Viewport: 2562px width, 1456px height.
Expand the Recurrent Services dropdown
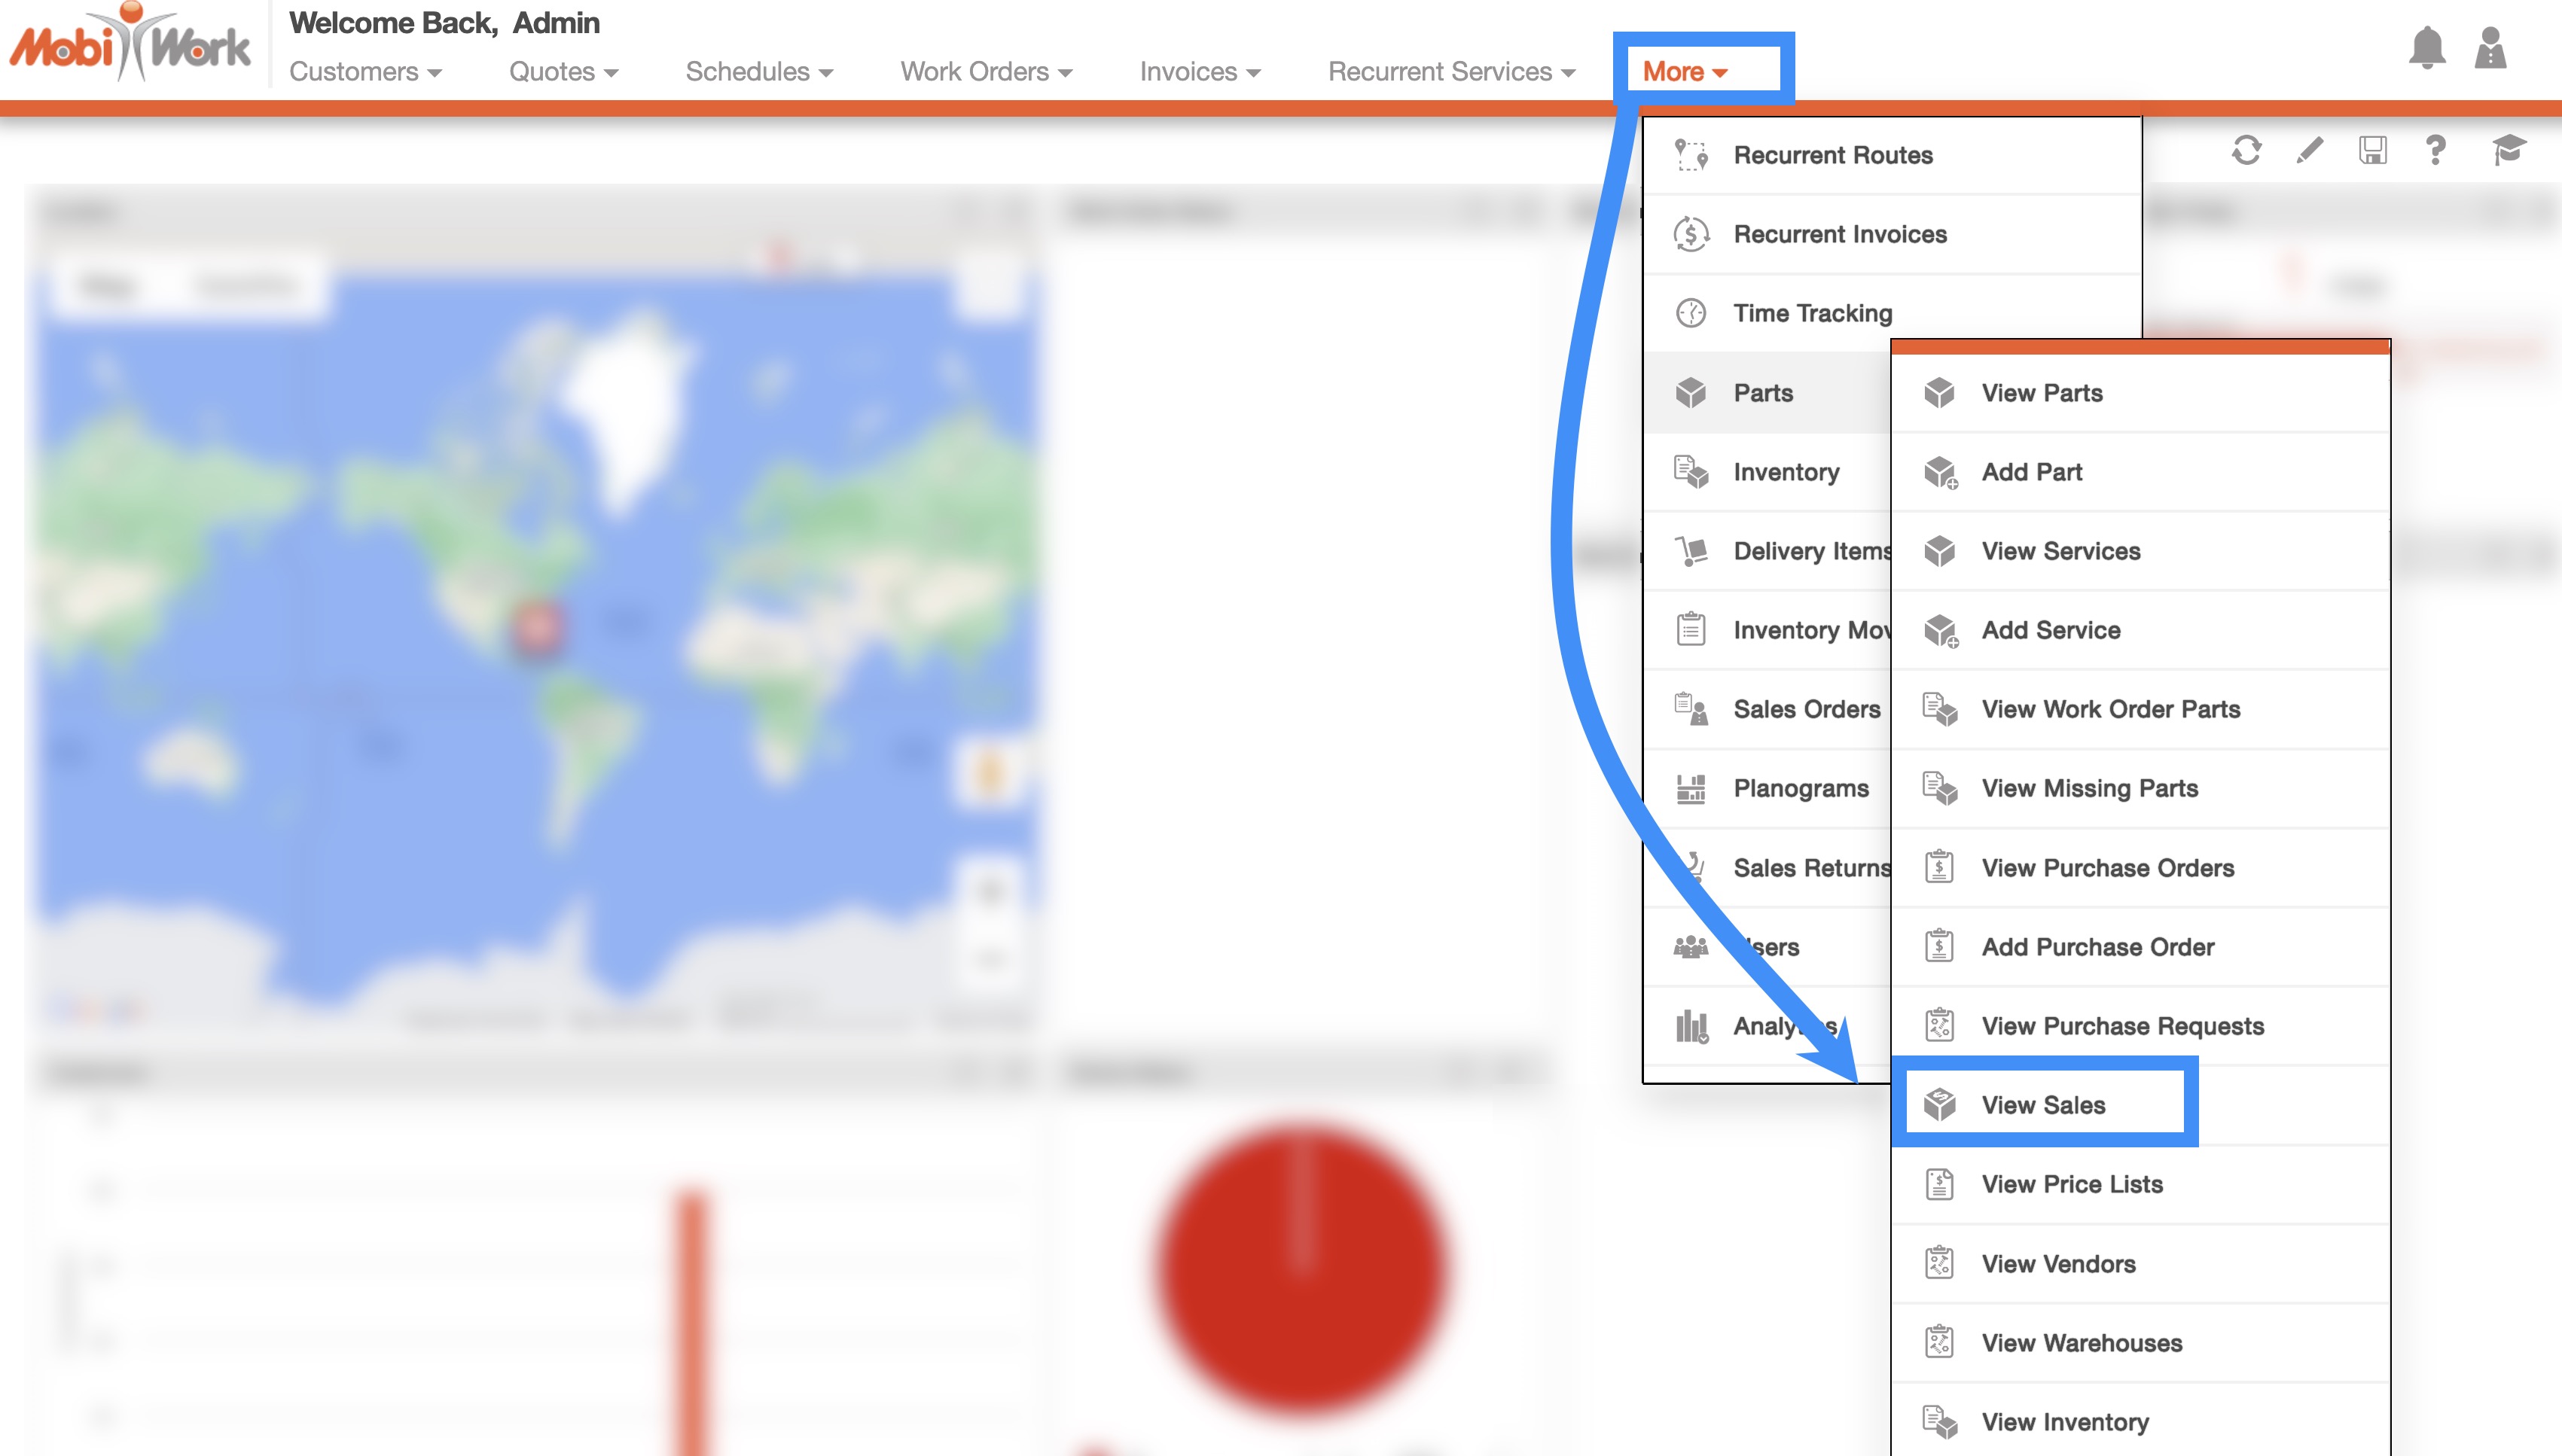click(x=1451, y=72)
